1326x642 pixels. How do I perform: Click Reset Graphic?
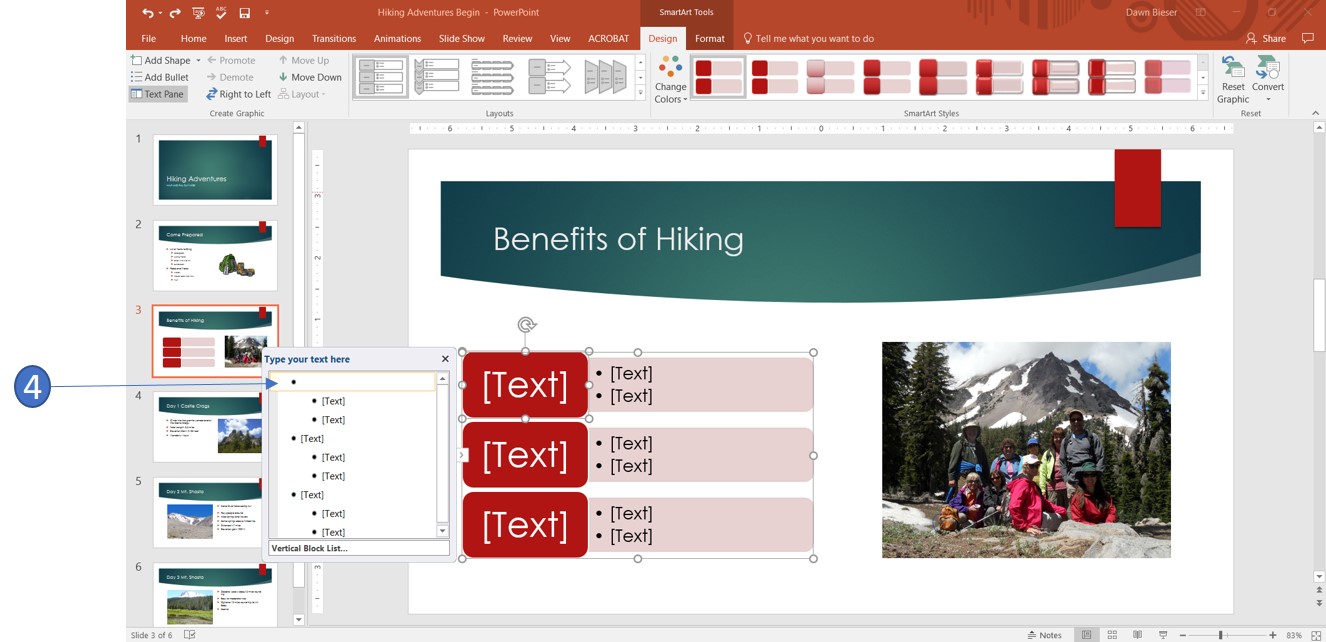click(1233, 80)
